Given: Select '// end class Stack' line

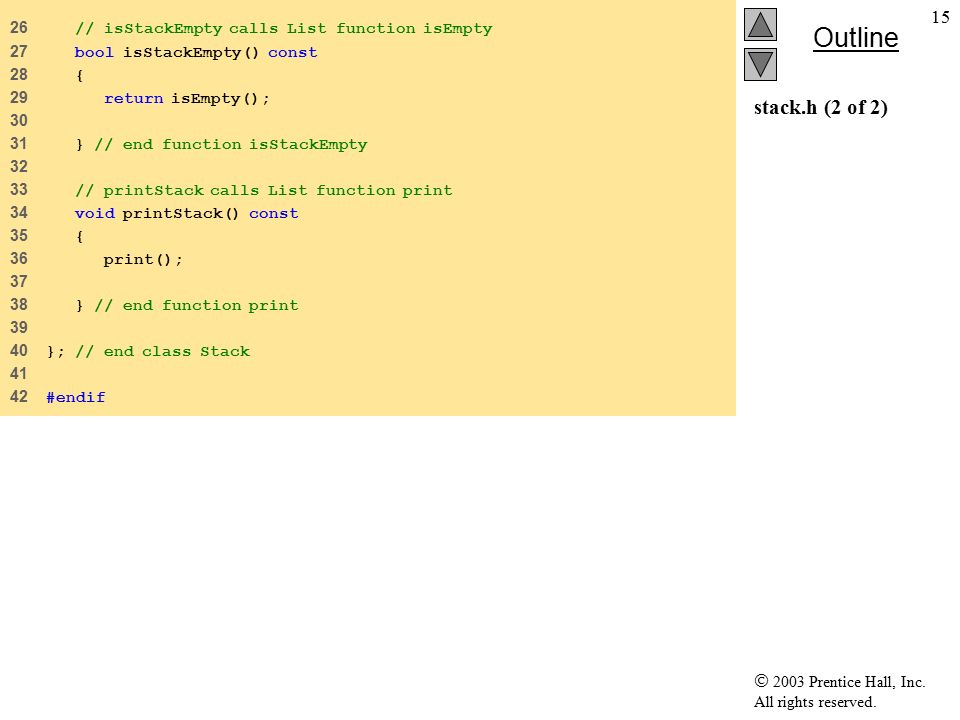Looking at the screenshot, I should pos(148,351).
